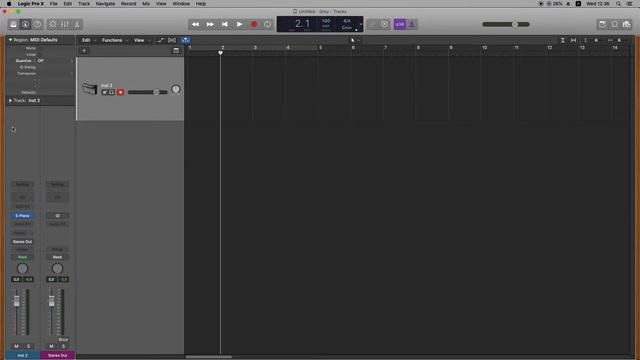Click the Inst 2 track pan knob

coord(176,89)
